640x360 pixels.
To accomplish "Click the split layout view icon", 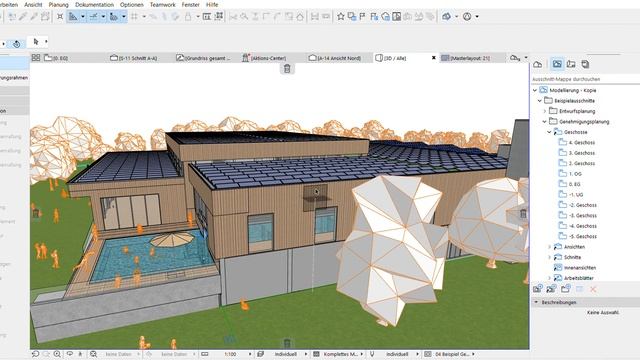I will (396, 17).
